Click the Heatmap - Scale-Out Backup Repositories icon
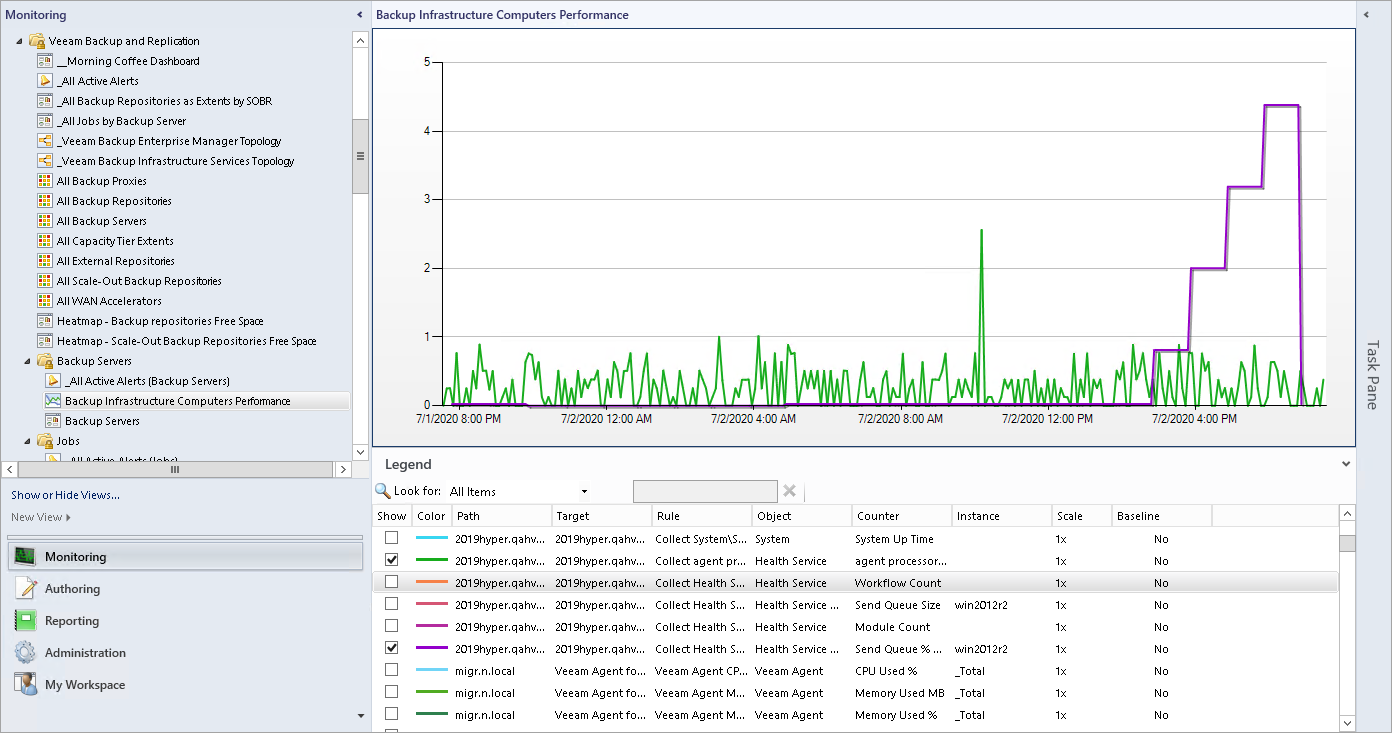1392x733 pixels. point(45,341)
